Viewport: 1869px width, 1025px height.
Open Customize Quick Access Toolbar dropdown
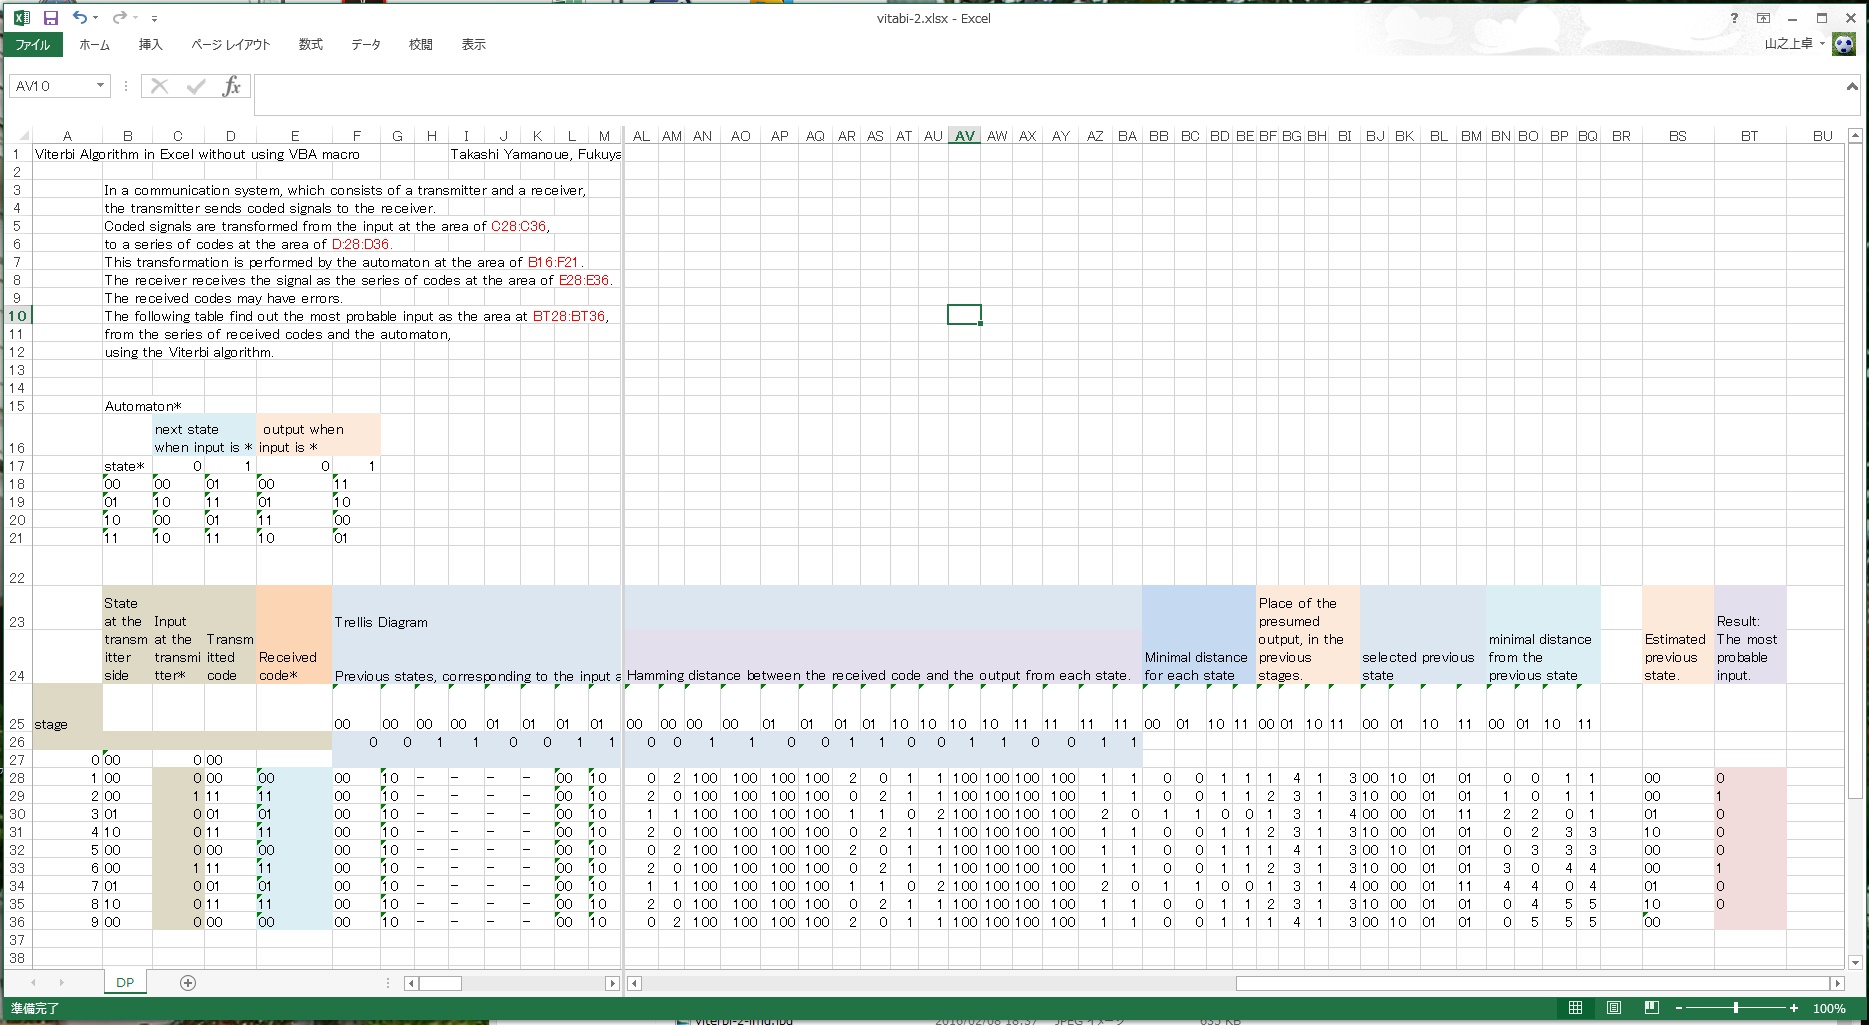click(154, 19)
